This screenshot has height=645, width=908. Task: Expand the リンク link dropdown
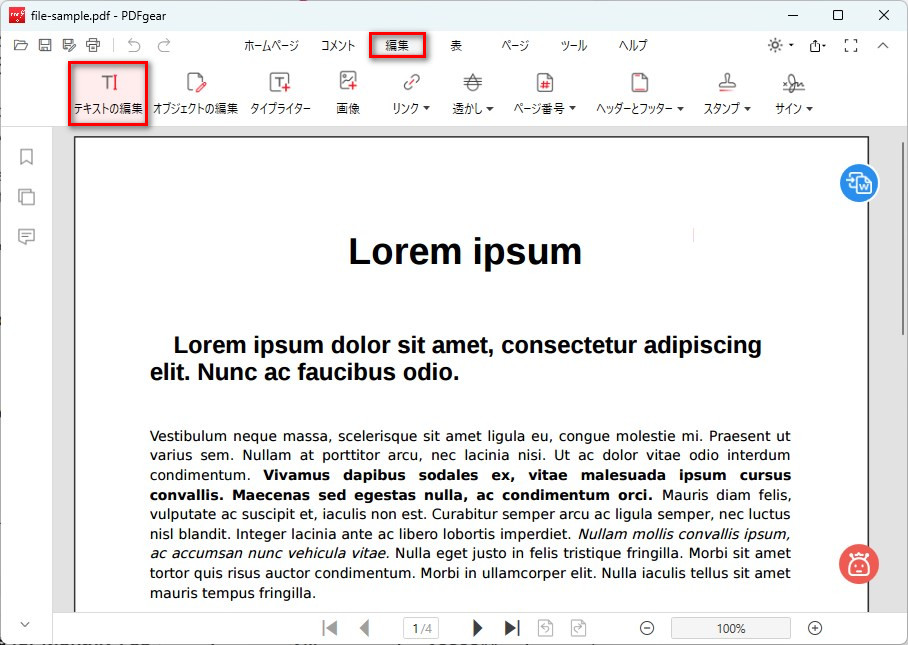pos(411,93)
